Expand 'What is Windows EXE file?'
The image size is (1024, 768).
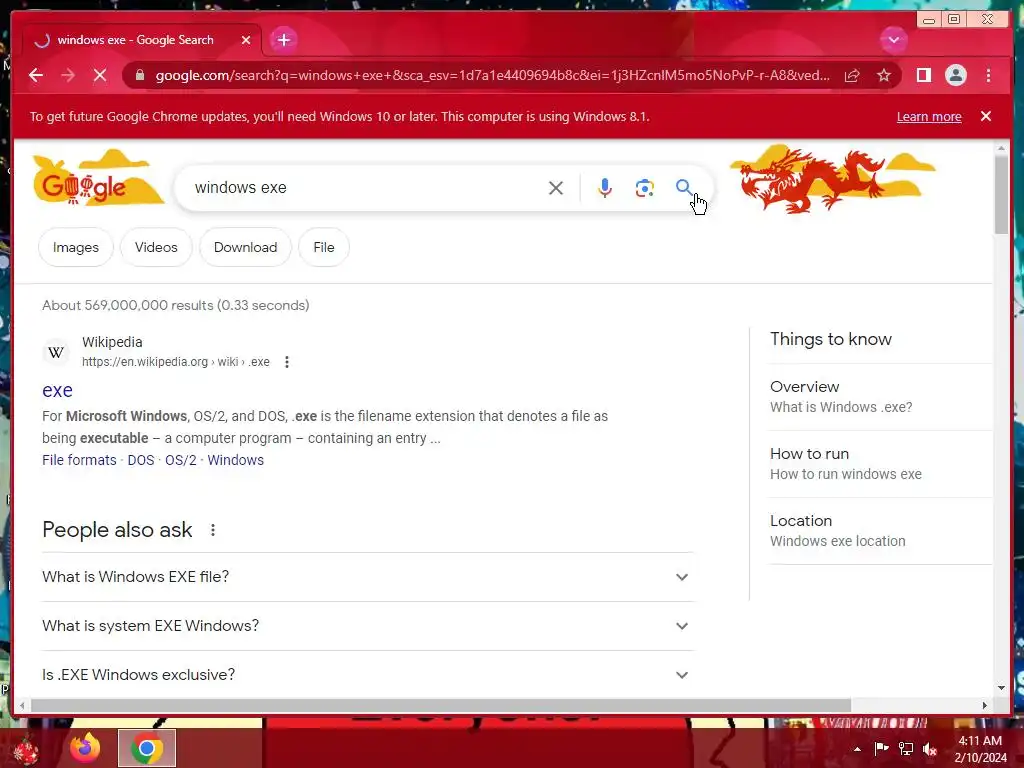[x=367, y=577]
